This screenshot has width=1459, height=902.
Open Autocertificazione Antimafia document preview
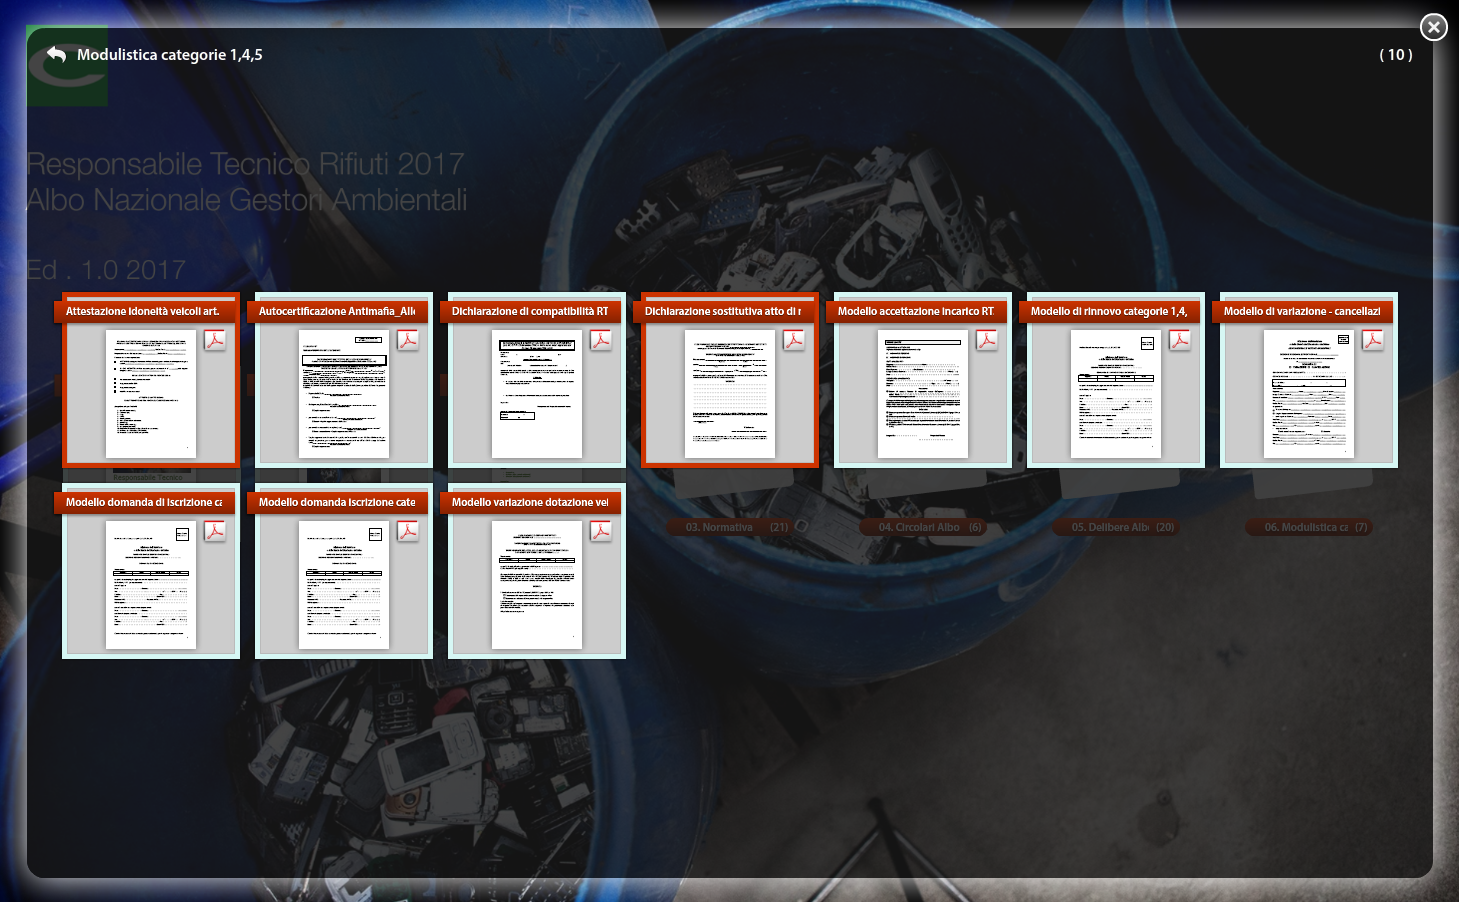tap(344, 394)
